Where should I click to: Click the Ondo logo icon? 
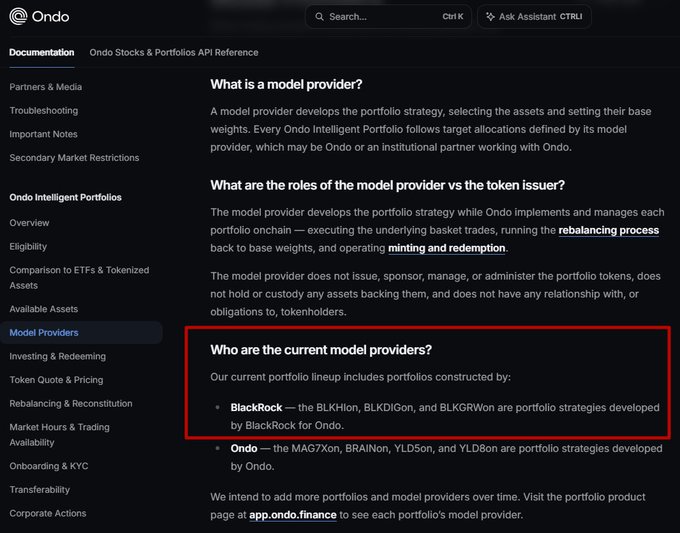[18, 16]
